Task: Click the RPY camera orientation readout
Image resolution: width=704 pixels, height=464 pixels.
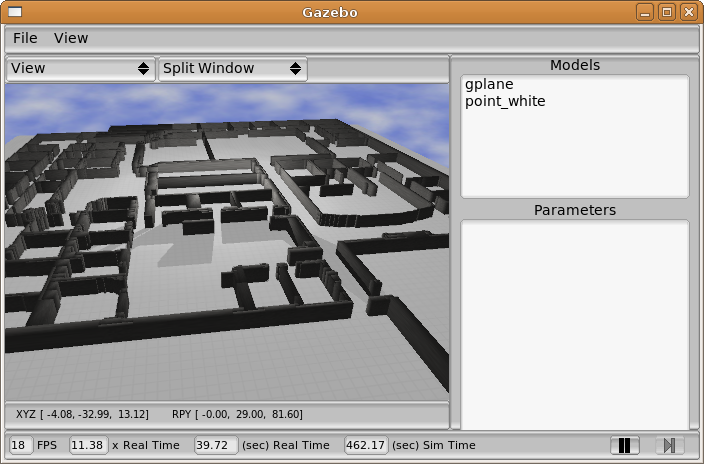Action: (x=237, y=414)
